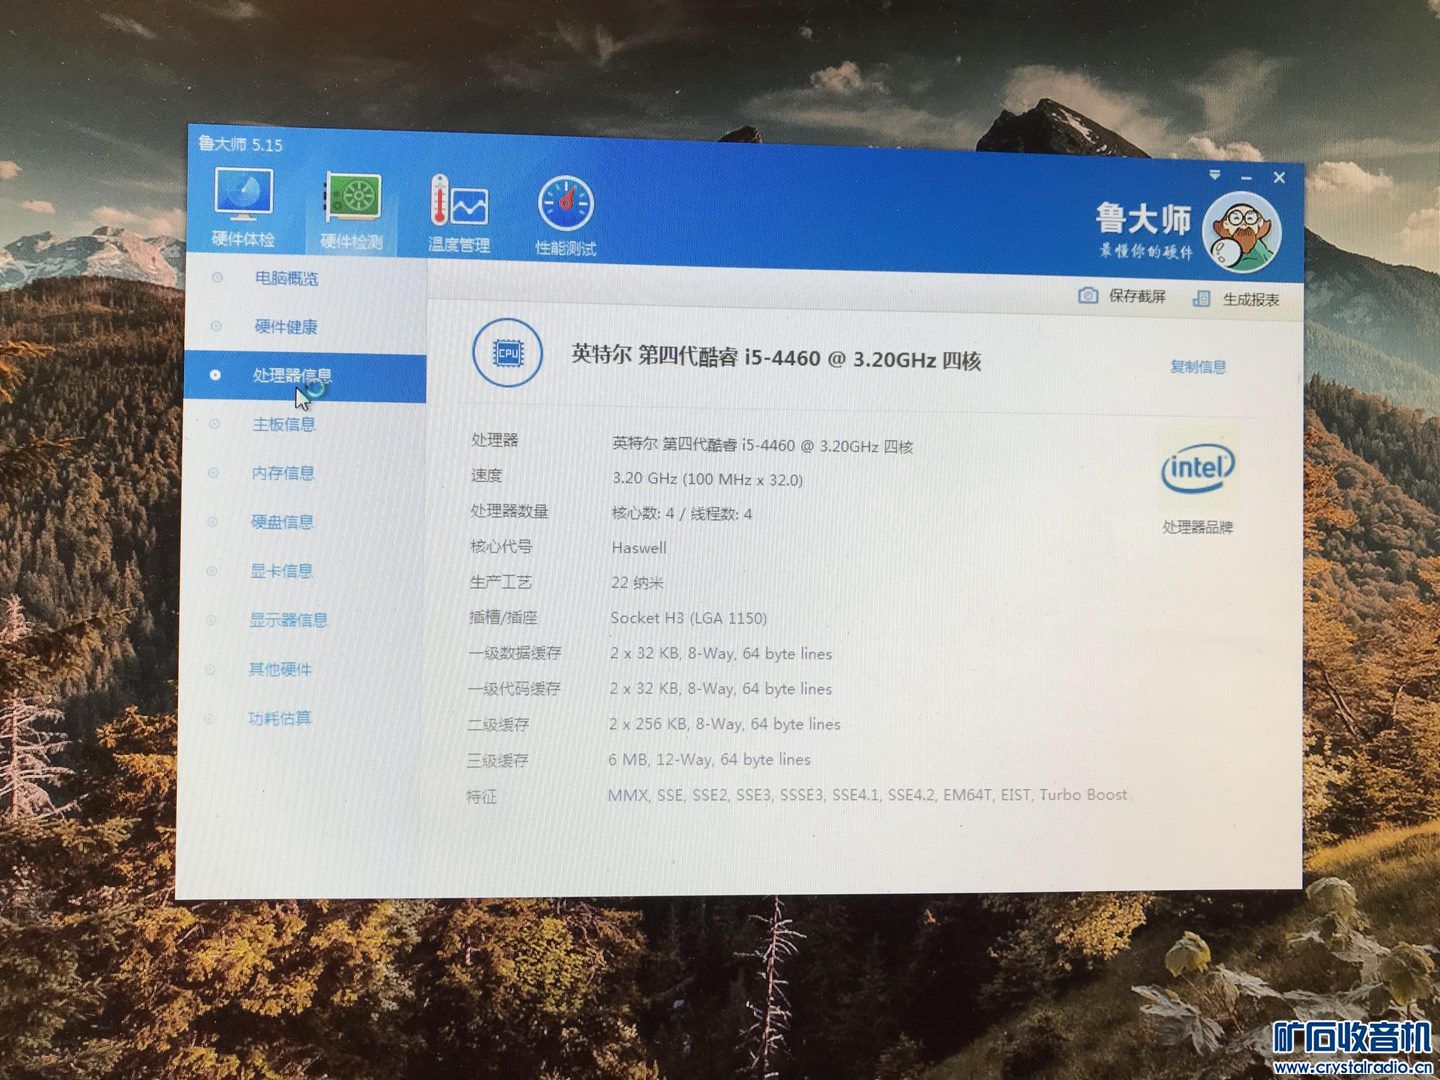
Task: Click the 三级缓存 value 6 MB, 12-Way
Action: tap(709, 760)
